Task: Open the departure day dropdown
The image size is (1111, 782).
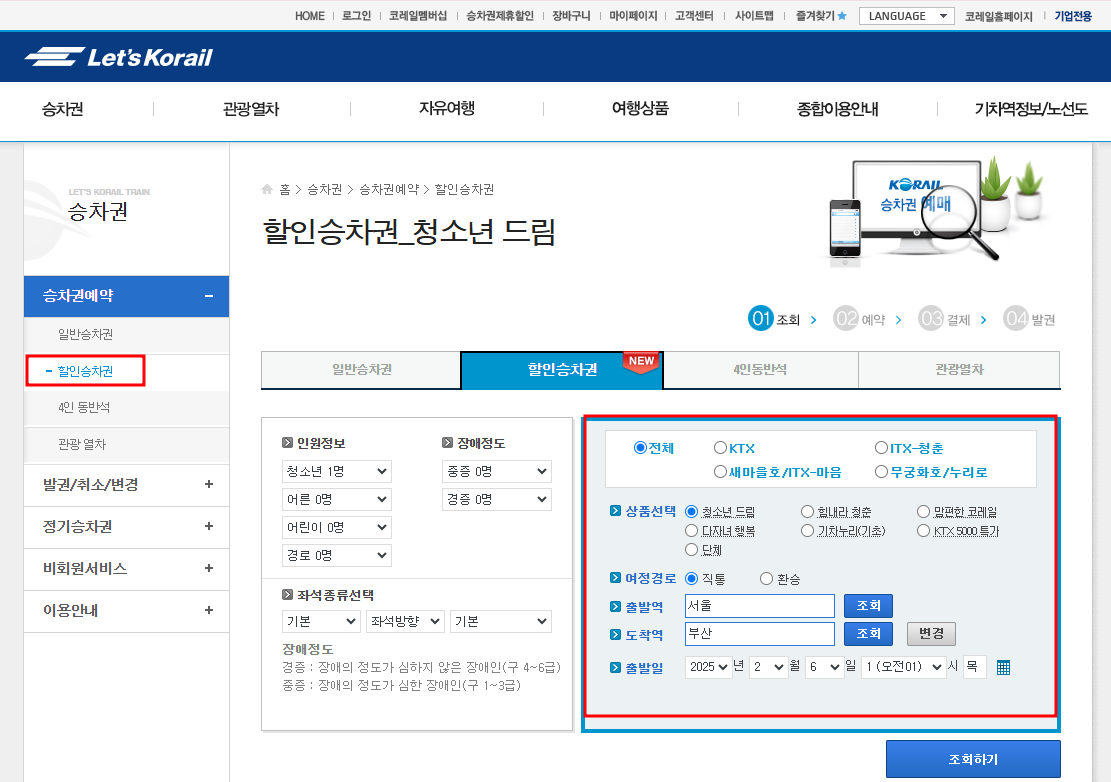Action: pyautogui.click(x=825, y=667)
